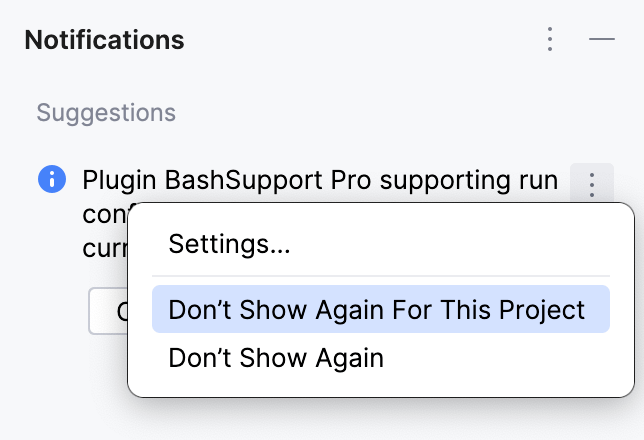Click the Notifications panel title
The width and height of the screenshot is (644, 440).
104,40
